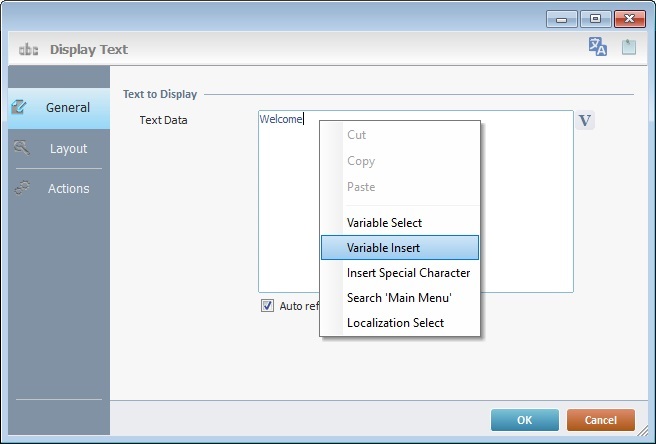Confirm dialog with the OK button
This screenshot has width=656, height=444.
point(525,420)
